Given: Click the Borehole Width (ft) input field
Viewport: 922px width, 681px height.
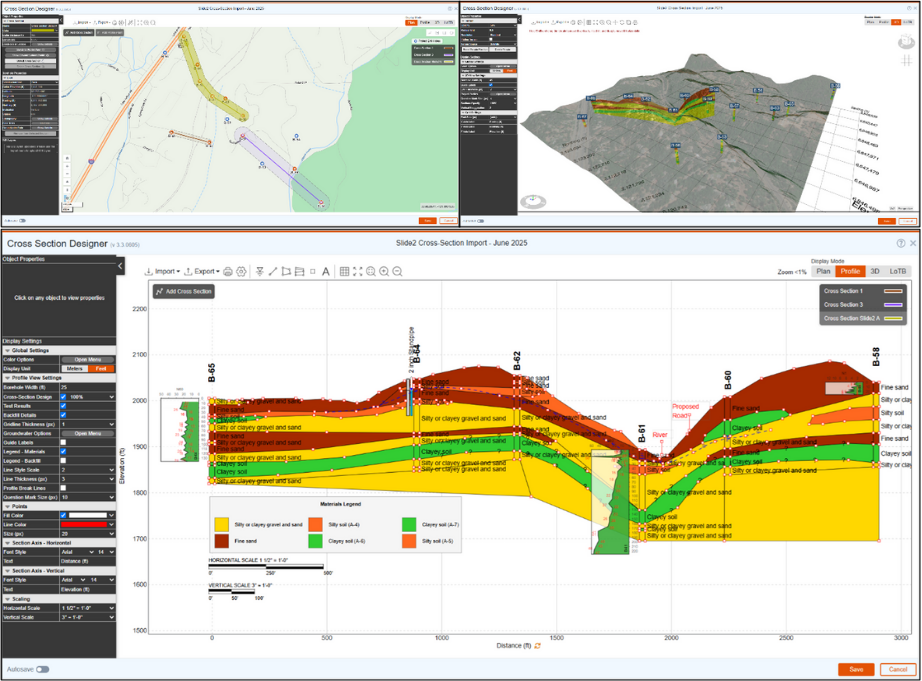Looking at the screenshot, I should [x=88, y=388].
